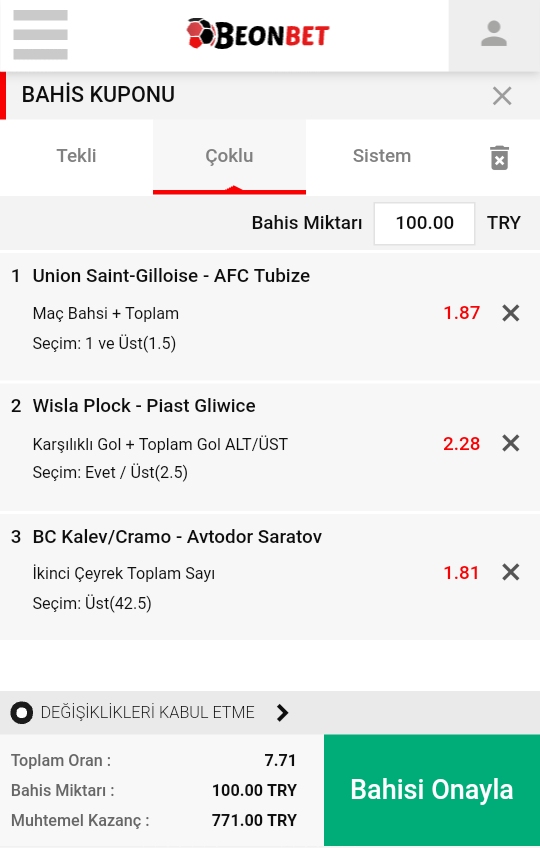Click the 1.81 odds value
540x848 pixels.
point(462,573)
